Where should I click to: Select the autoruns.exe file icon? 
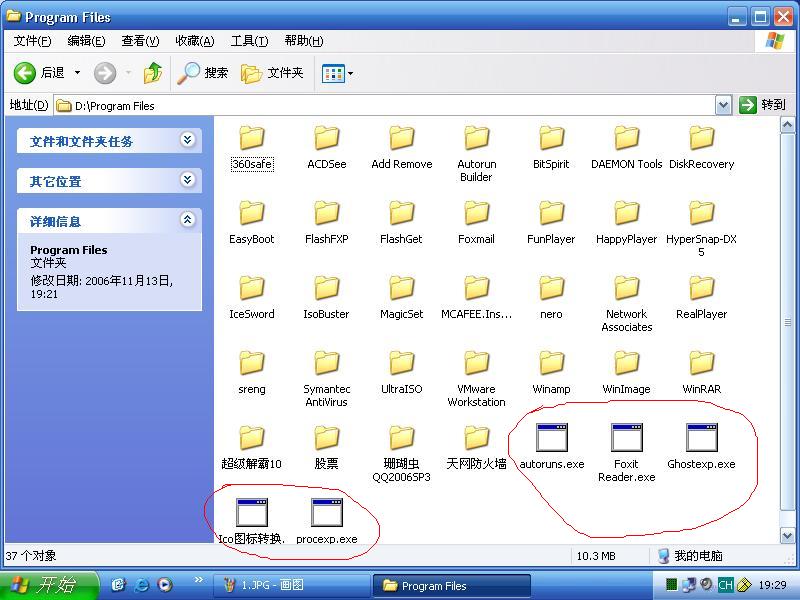[x=551, y=439]
